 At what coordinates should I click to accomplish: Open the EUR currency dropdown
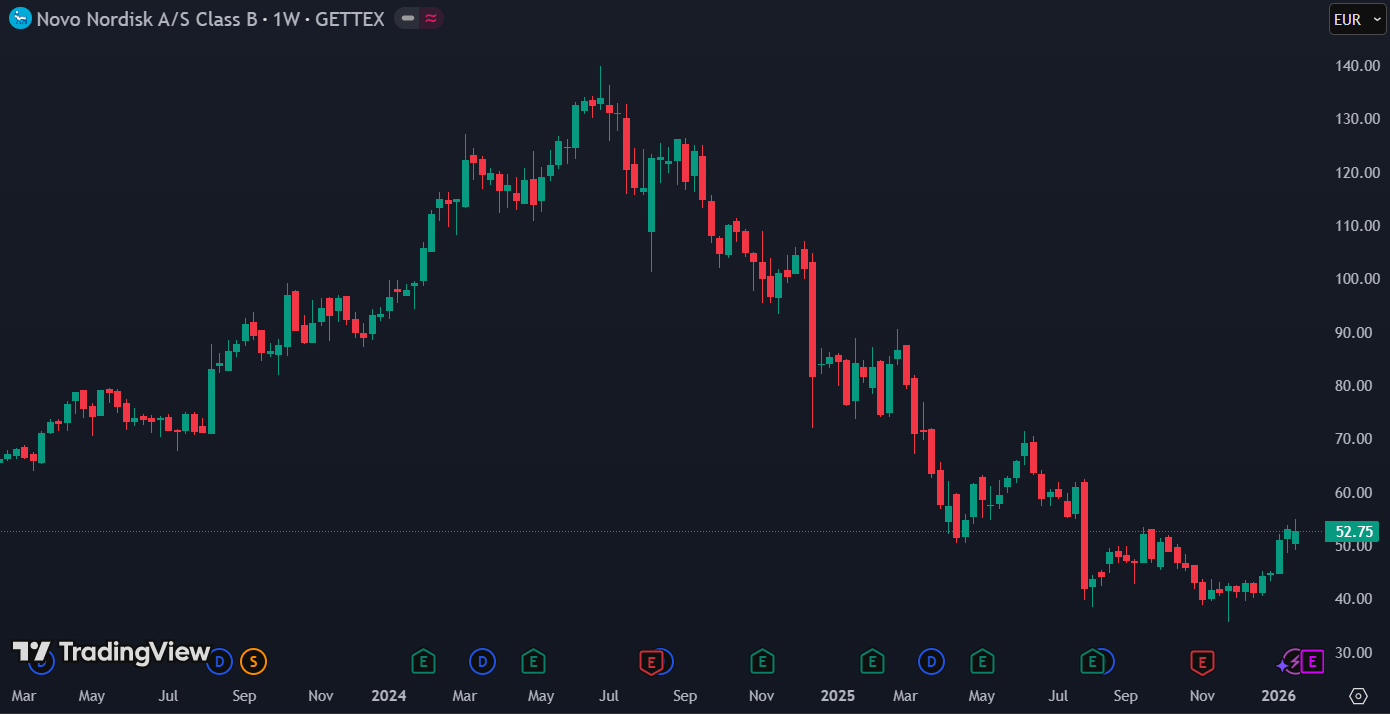(1357, 19)
